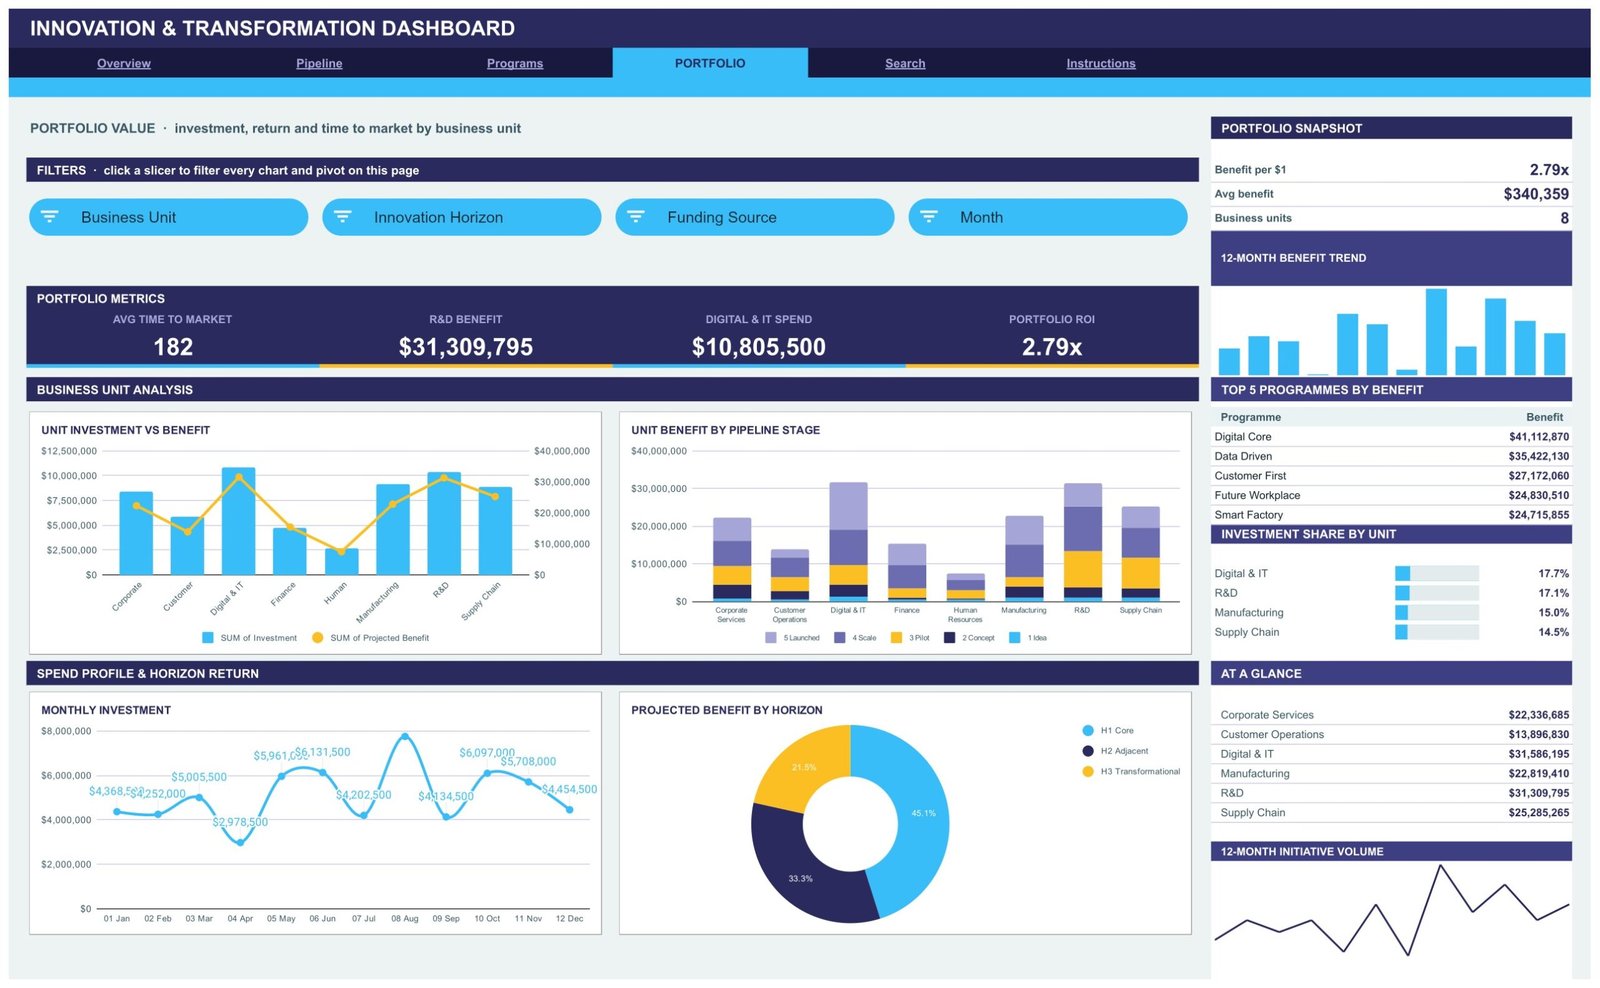Viewport: 1600px width, 988px height.
Task: Click the $25,285,265 Supply Chain value
Action: (1539, 813)
